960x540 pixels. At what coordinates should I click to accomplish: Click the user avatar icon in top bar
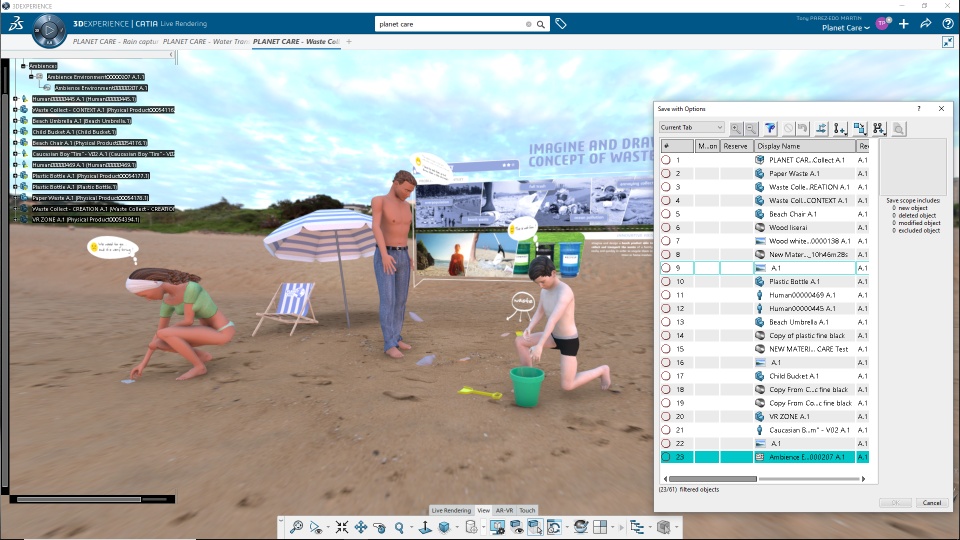pyautogui.click(x=882, y=24)
